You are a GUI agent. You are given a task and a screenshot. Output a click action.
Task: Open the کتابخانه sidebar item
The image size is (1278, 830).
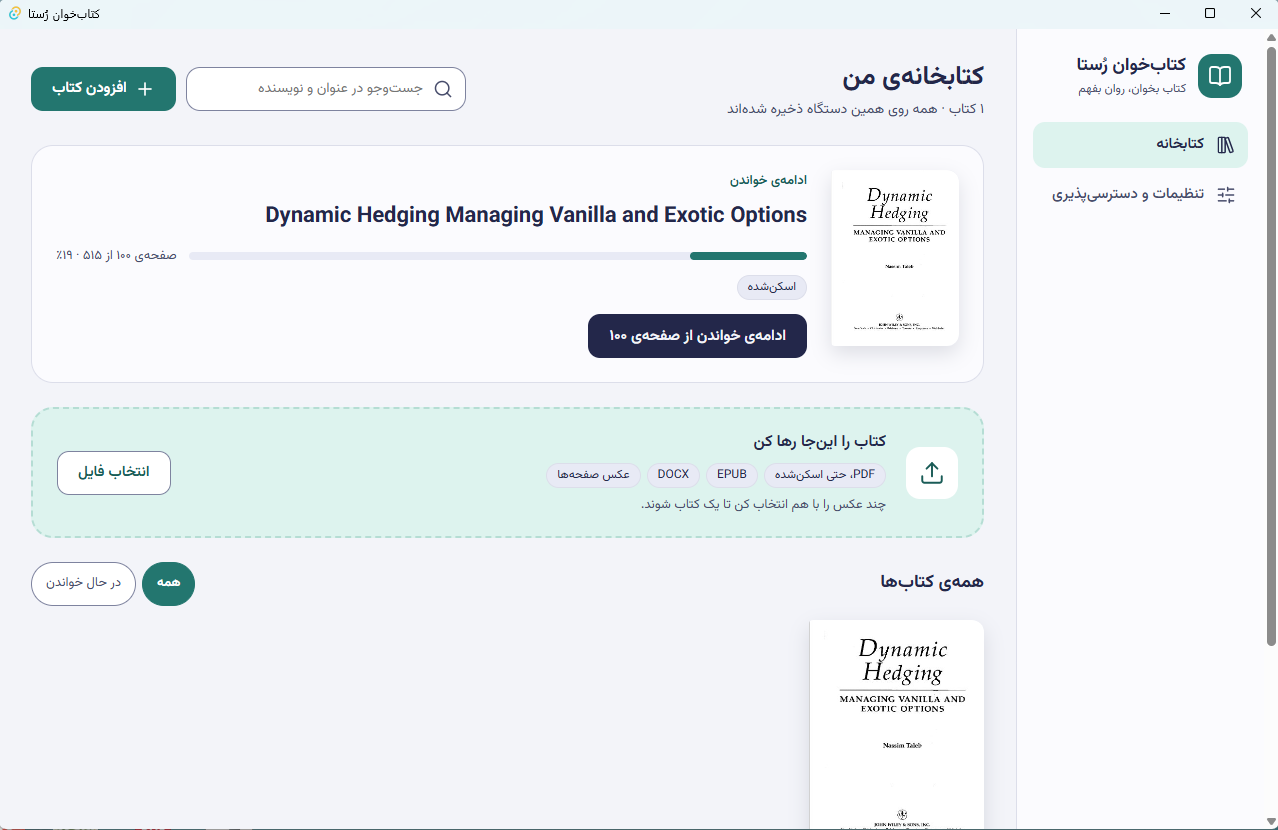pyautogui.click(x=1140, y=144)
